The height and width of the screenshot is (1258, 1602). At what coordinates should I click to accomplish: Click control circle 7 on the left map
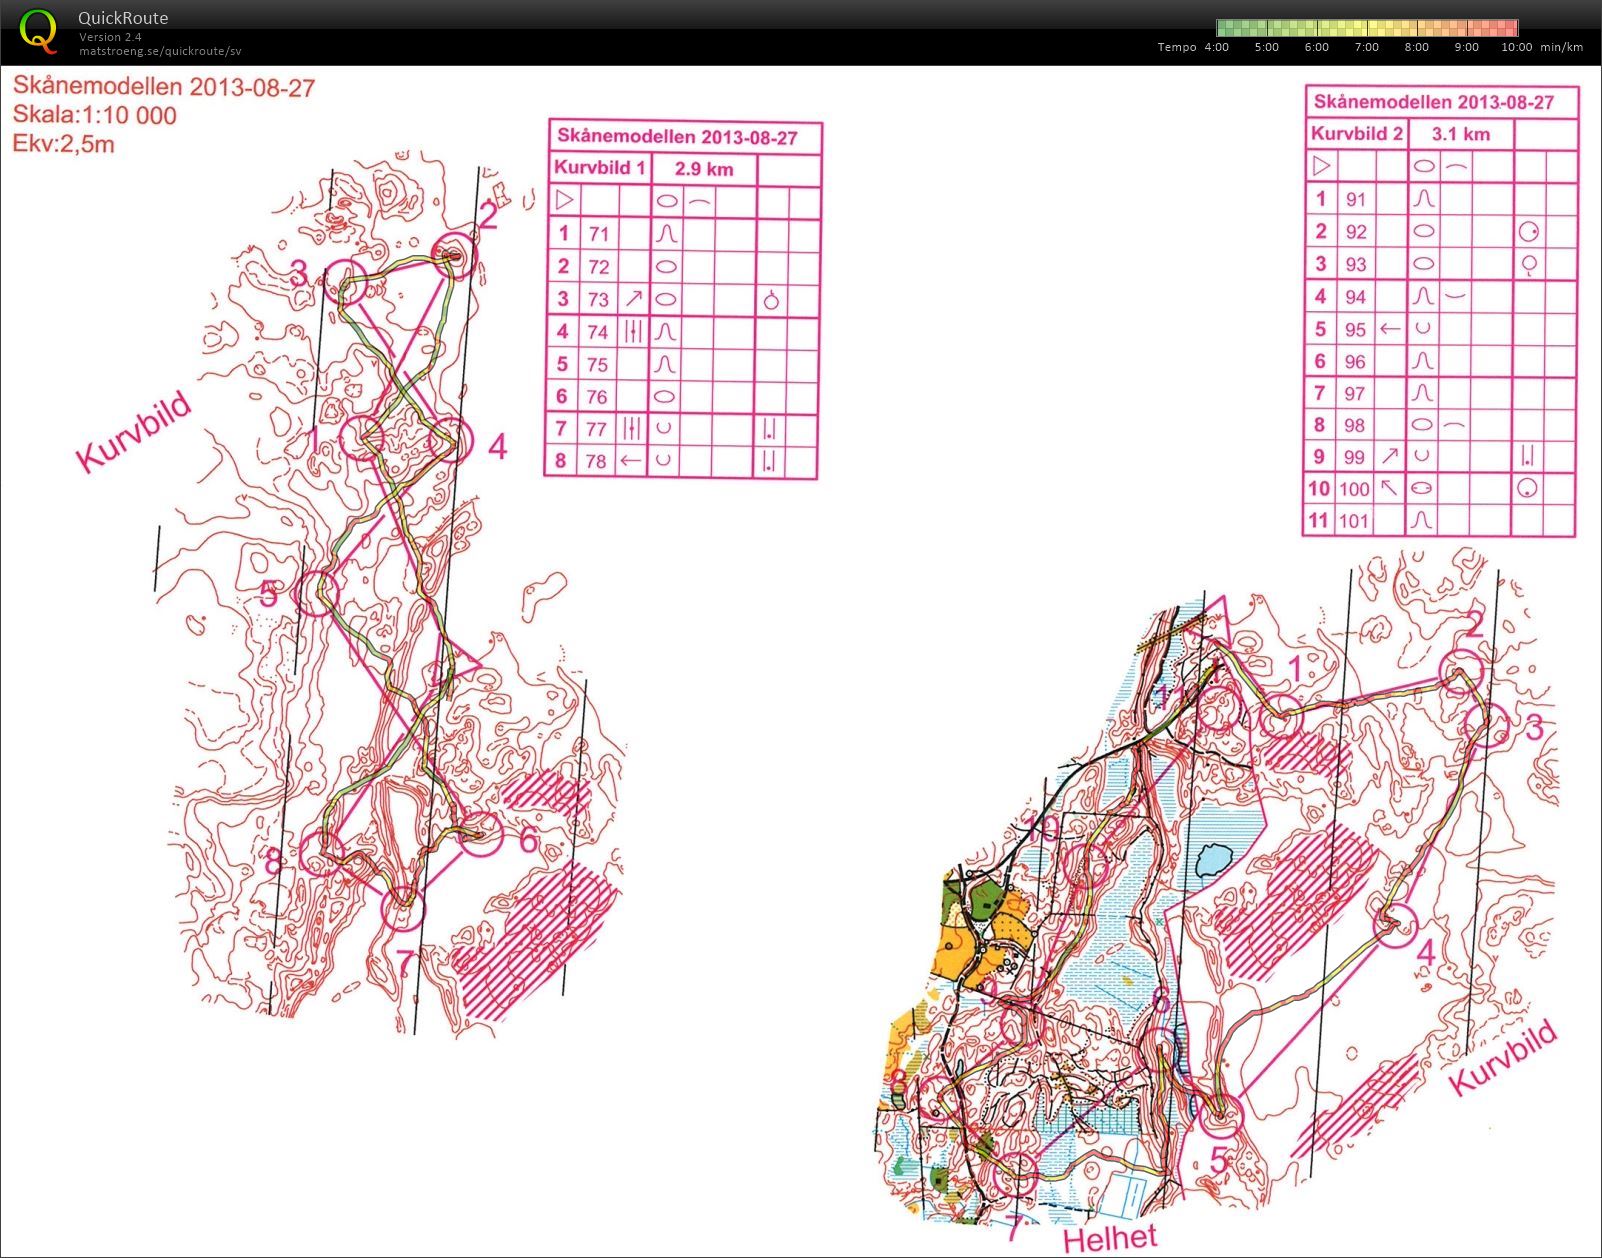(404, 907)
